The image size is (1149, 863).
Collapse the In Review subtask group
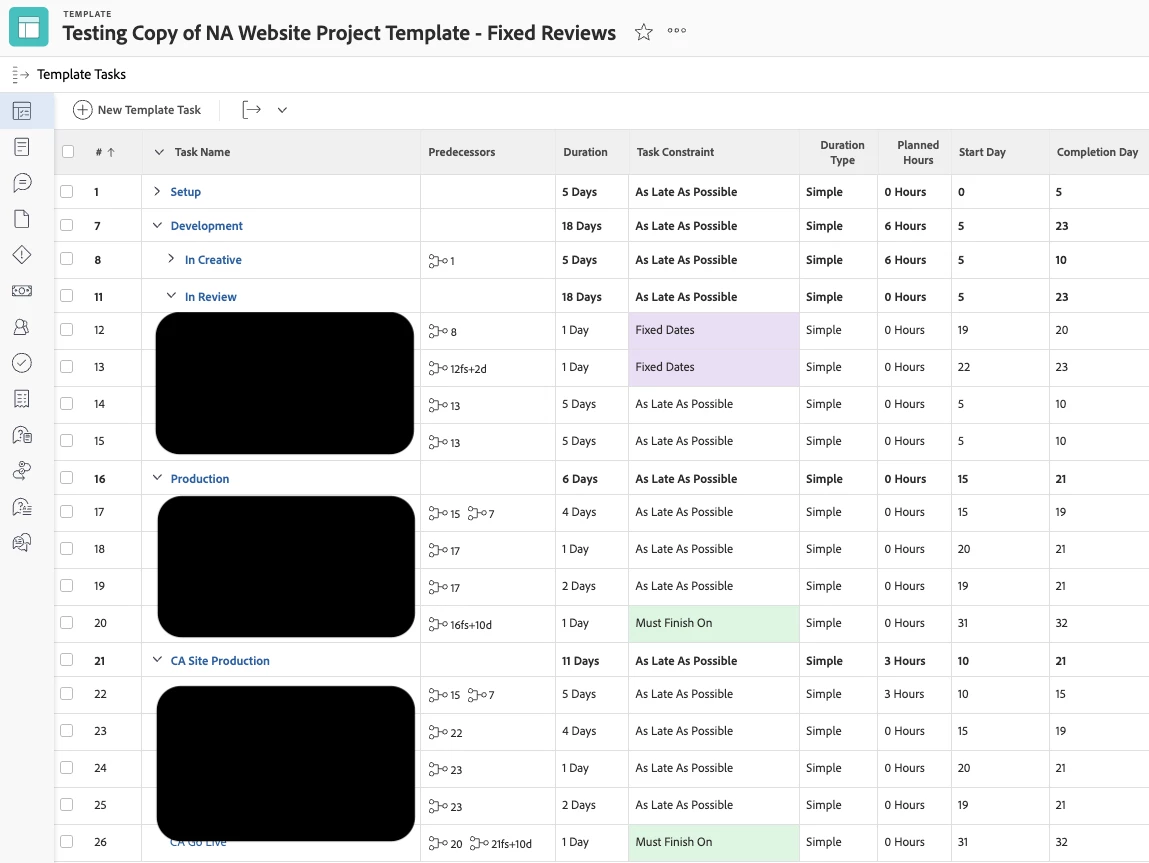[x=171, y=296]
